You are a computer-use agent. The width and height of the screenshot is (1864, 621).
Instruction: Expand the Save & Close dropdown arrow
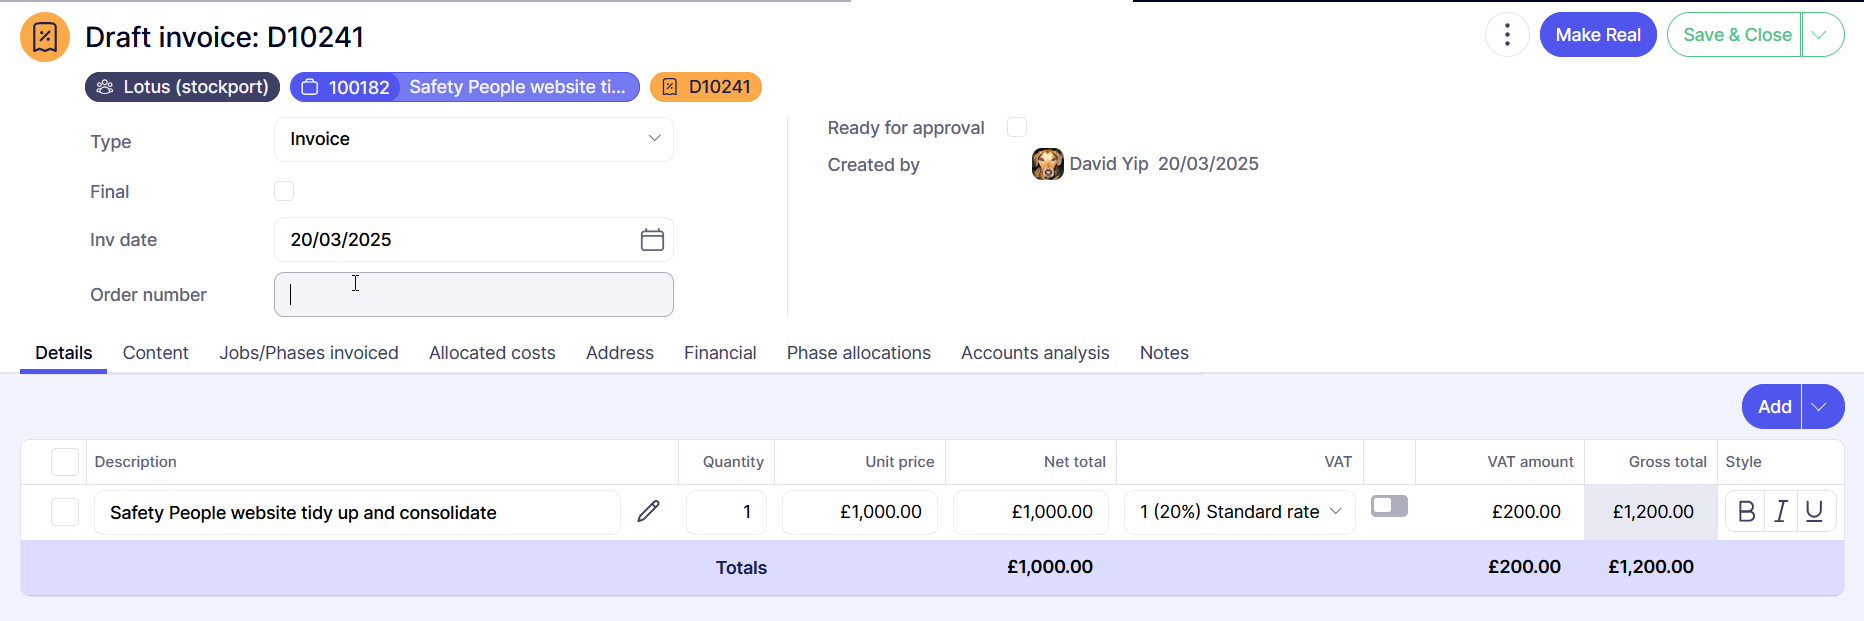point(1821,35)
